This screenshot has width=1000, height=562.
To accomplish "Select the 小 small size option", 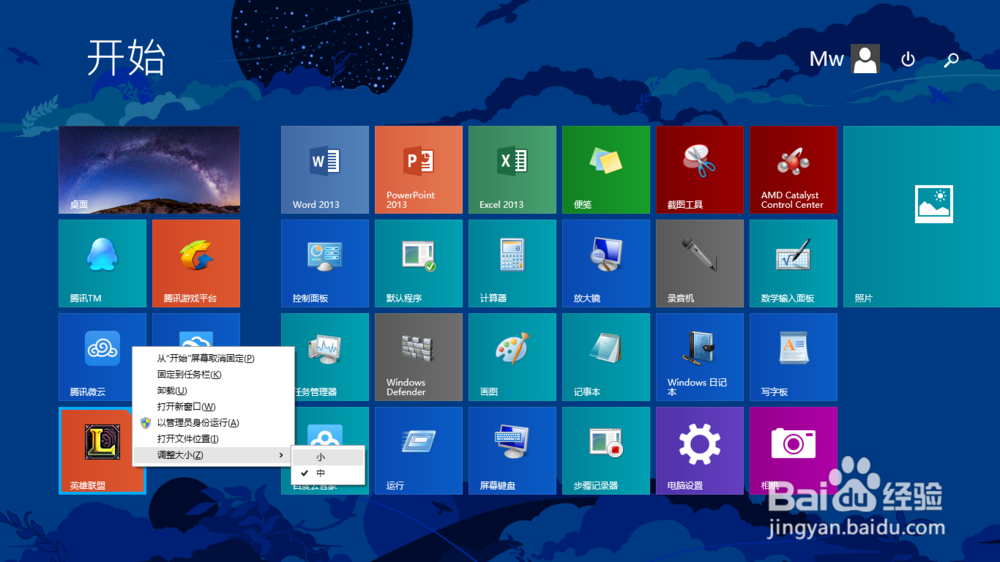I will [x=328, y=457].
